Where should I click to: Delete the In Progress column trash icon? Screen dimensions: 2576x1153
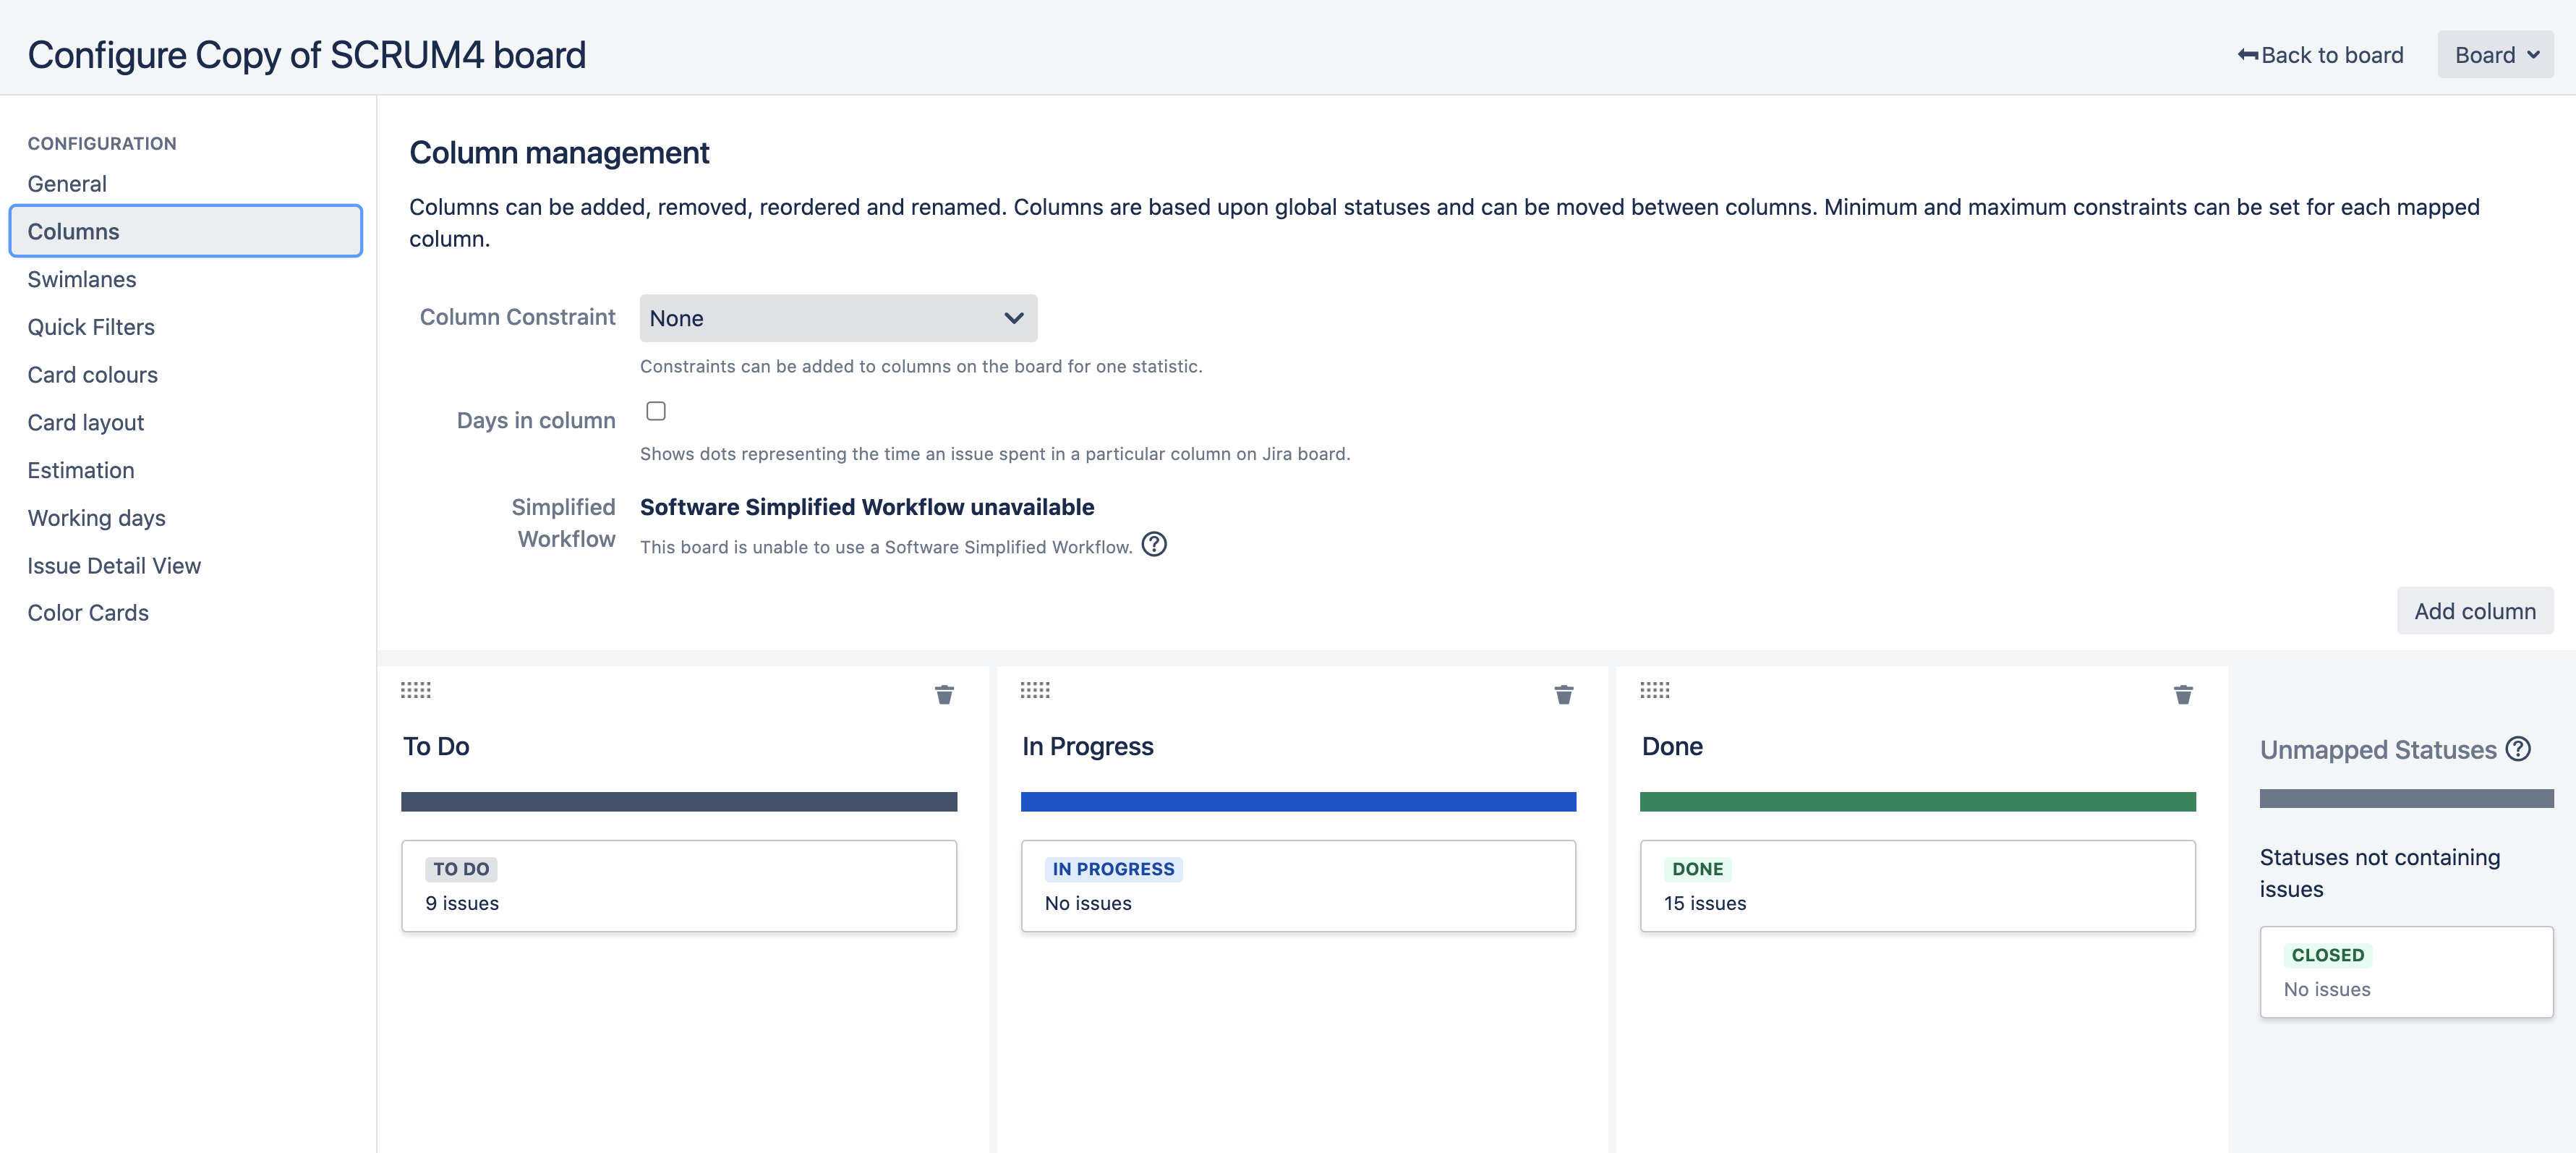click(x=1564, y=694)
